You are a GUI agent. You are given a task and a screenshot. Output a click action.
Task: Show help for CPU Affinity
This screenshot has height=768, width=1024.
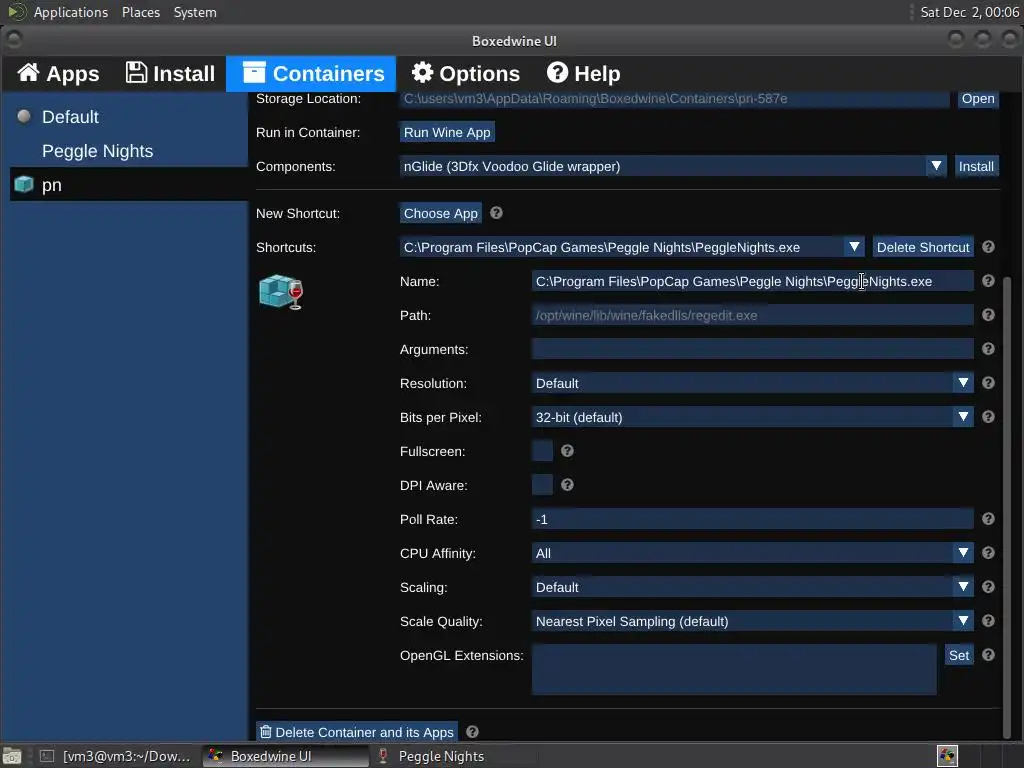[988, 552]
